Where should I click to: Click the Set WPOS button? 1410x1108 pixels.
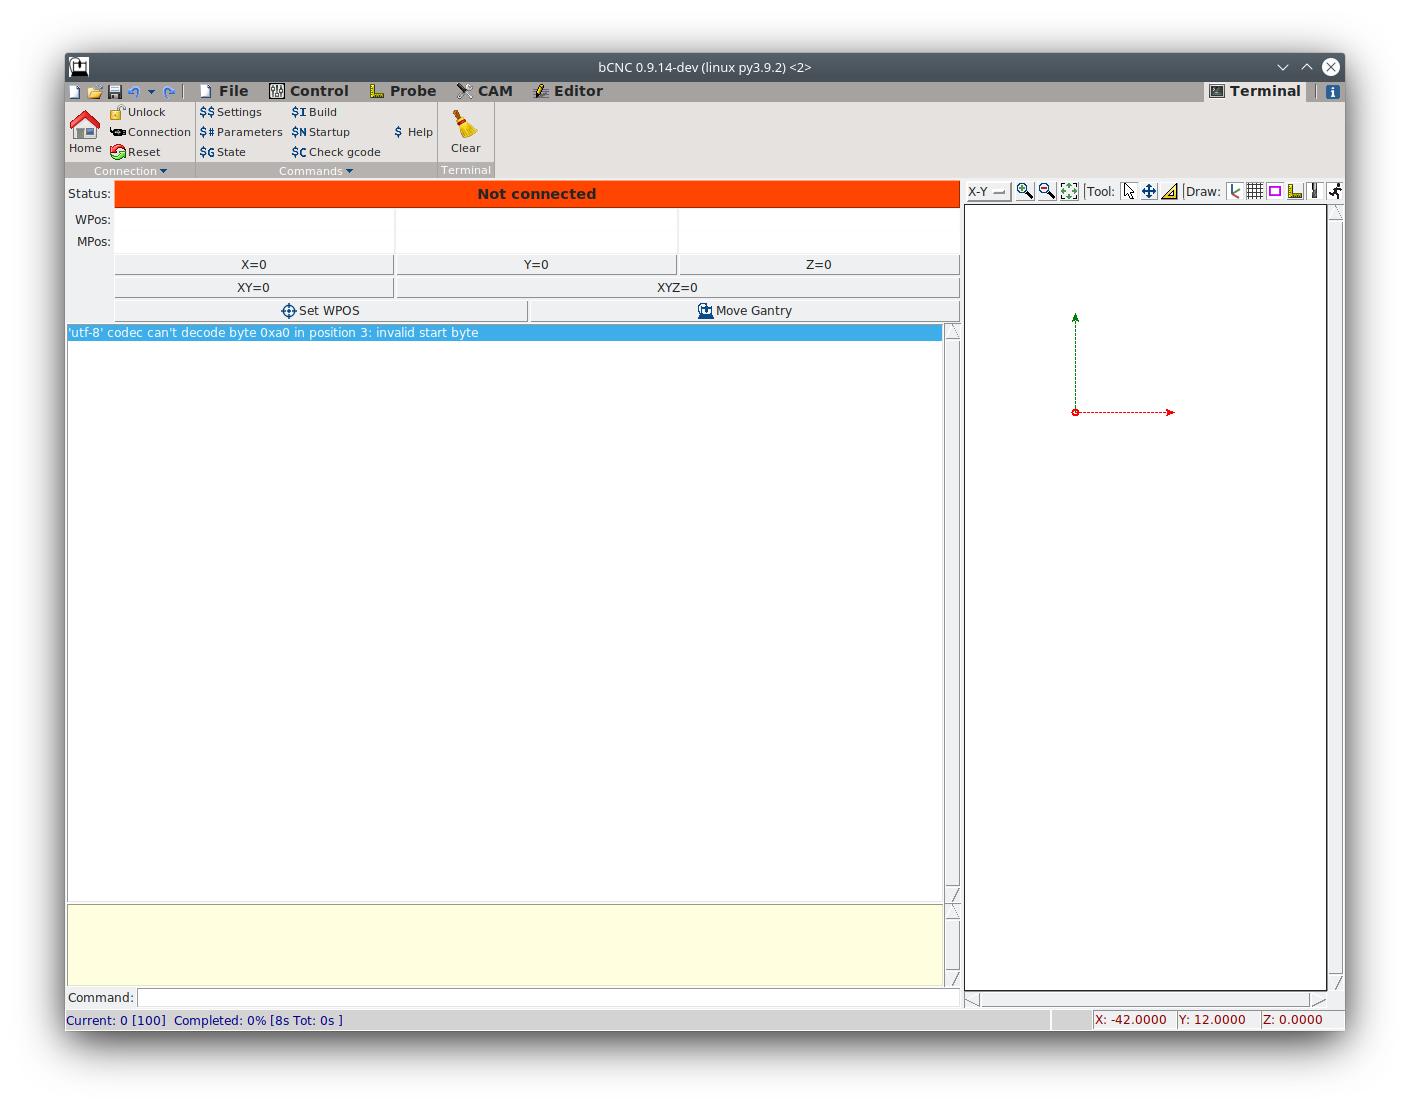(x=321, y=311)
